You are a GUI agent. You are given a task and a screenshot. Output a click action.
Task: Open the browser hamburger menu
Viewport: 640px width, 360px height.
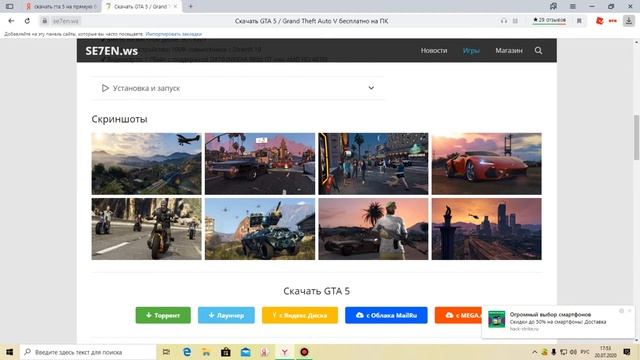coord(573,6)
